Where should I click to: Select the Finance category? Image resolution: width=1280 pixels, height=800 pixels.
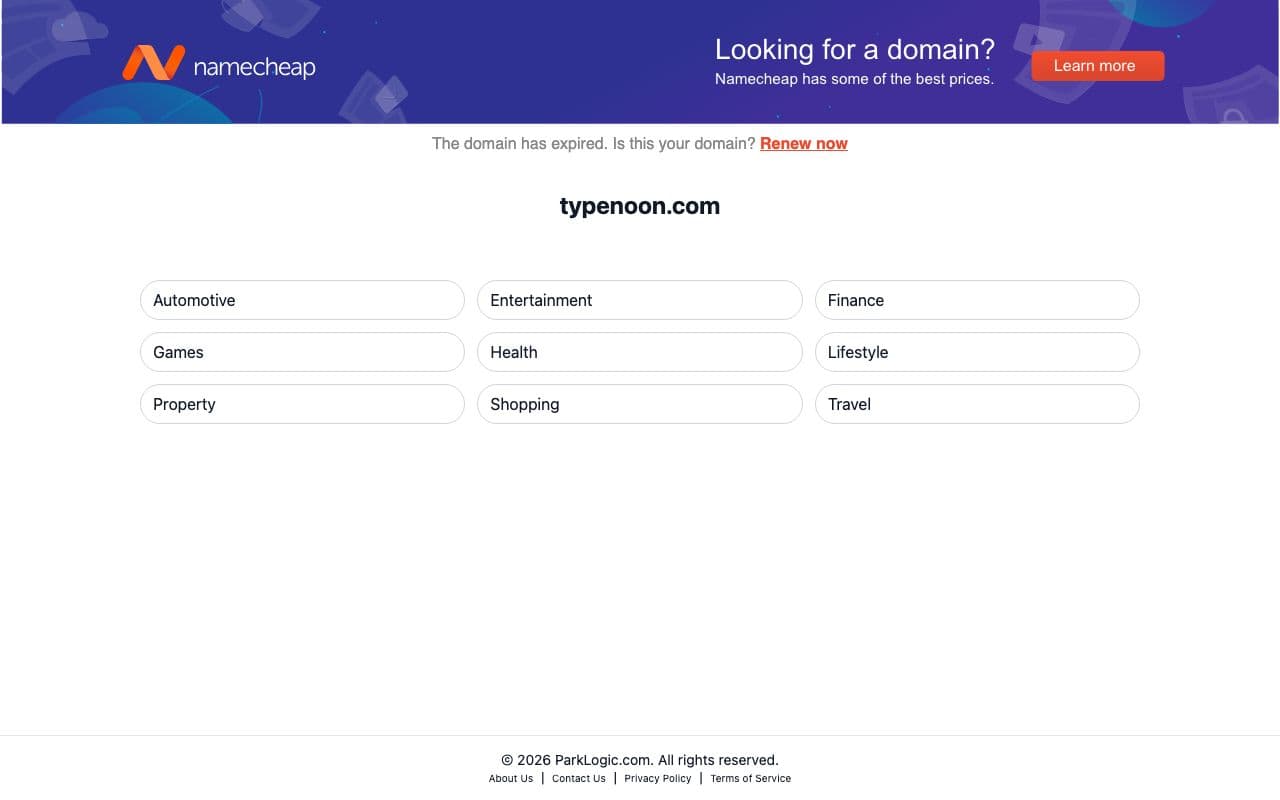point(977,300)
